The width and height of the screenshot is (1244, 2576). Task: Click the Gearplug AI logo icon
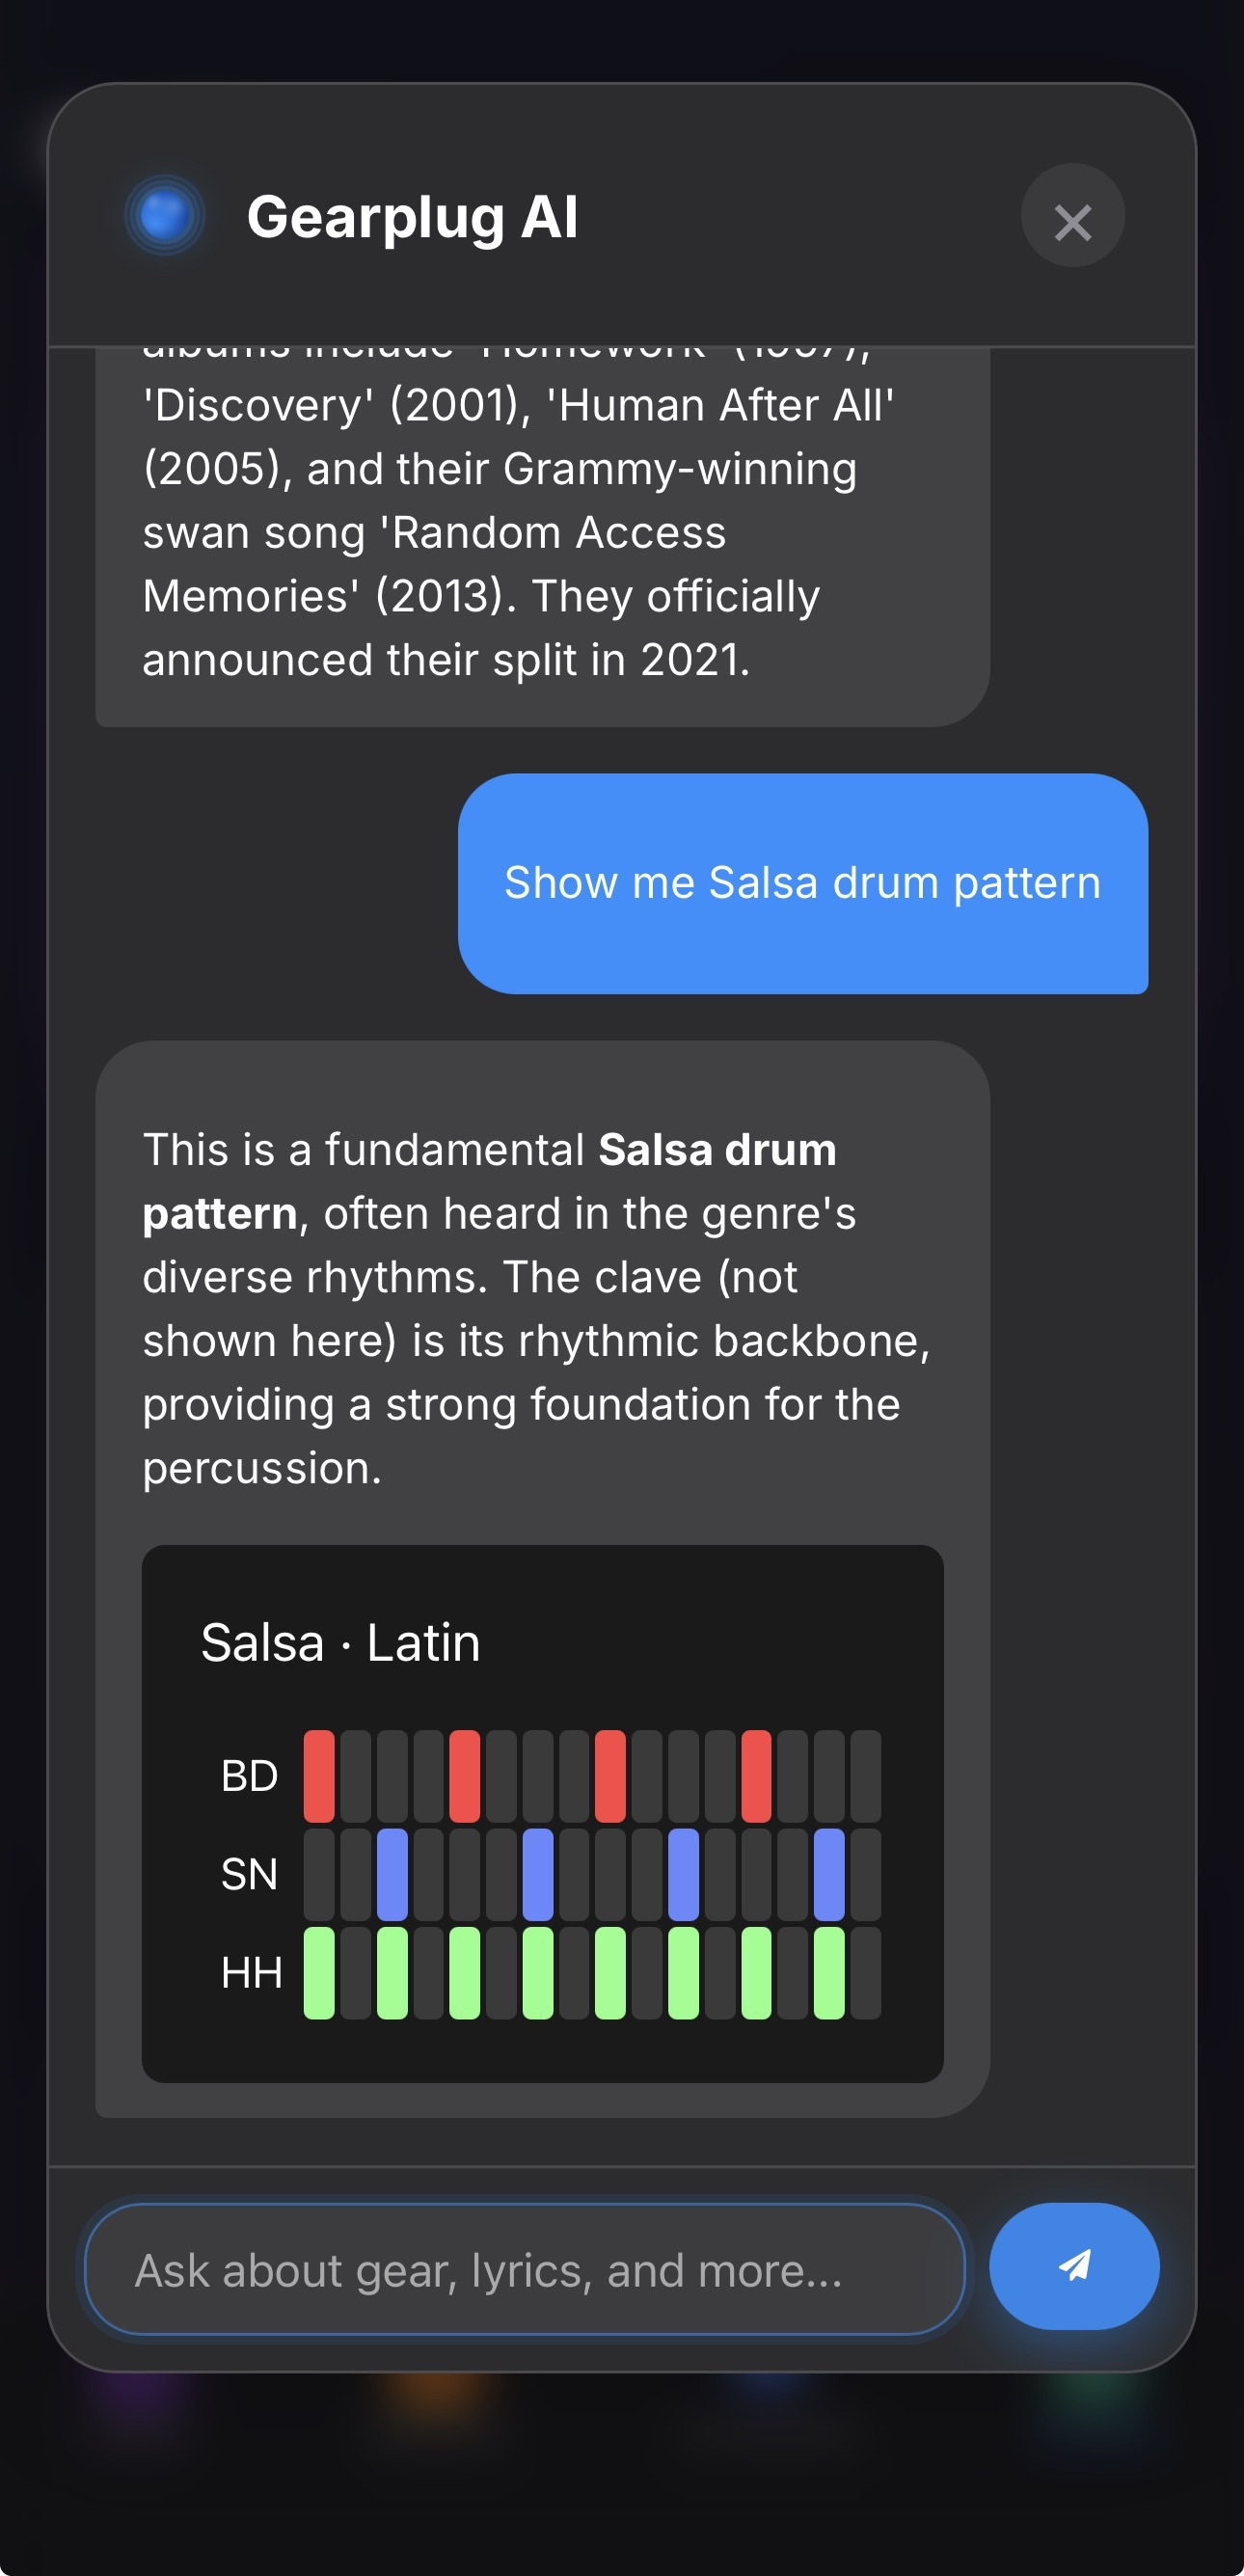coord(165,215)
